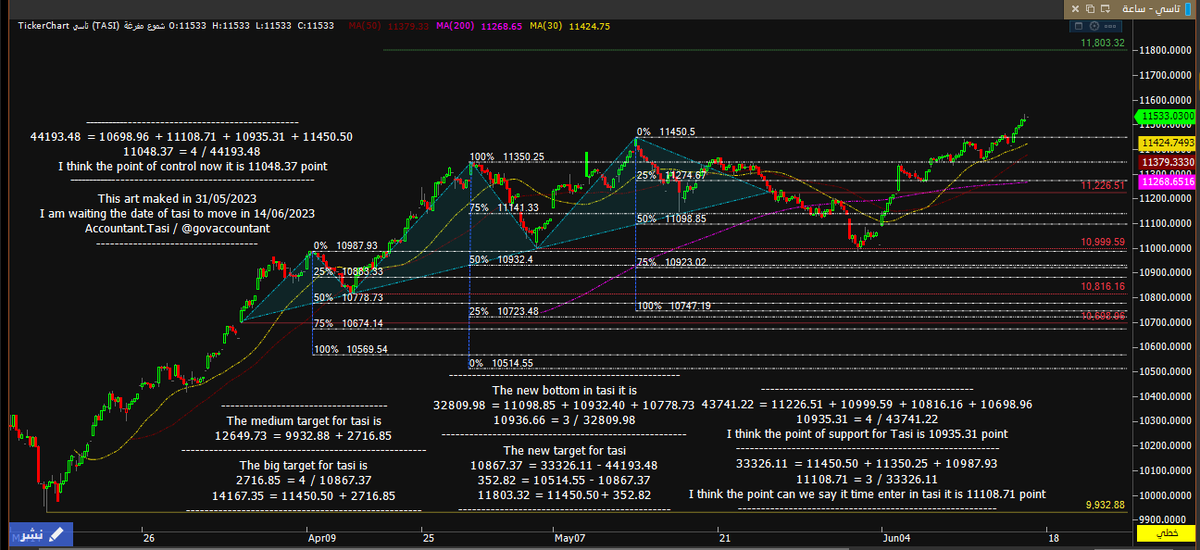Select 'The medium target for tasi is' text
1200x550 pixels.
[x=303, y=421]
